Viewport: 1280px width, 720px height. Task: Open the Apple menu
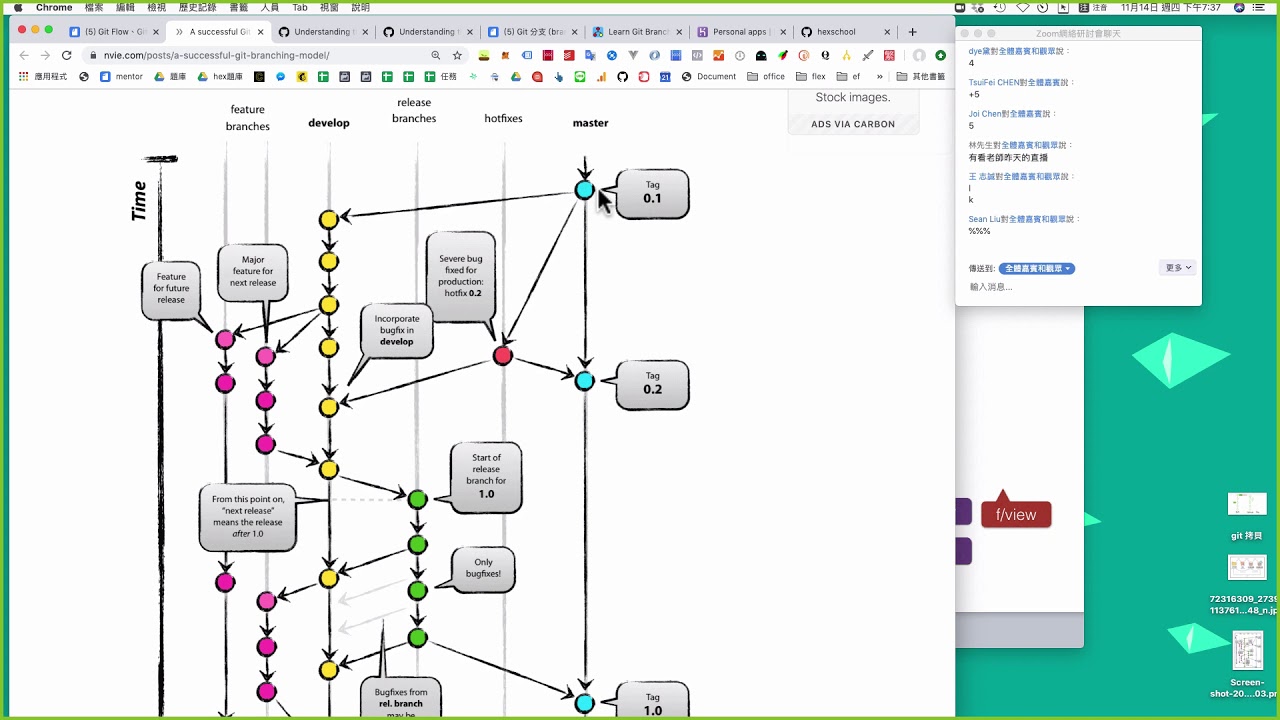click(18, 7)
